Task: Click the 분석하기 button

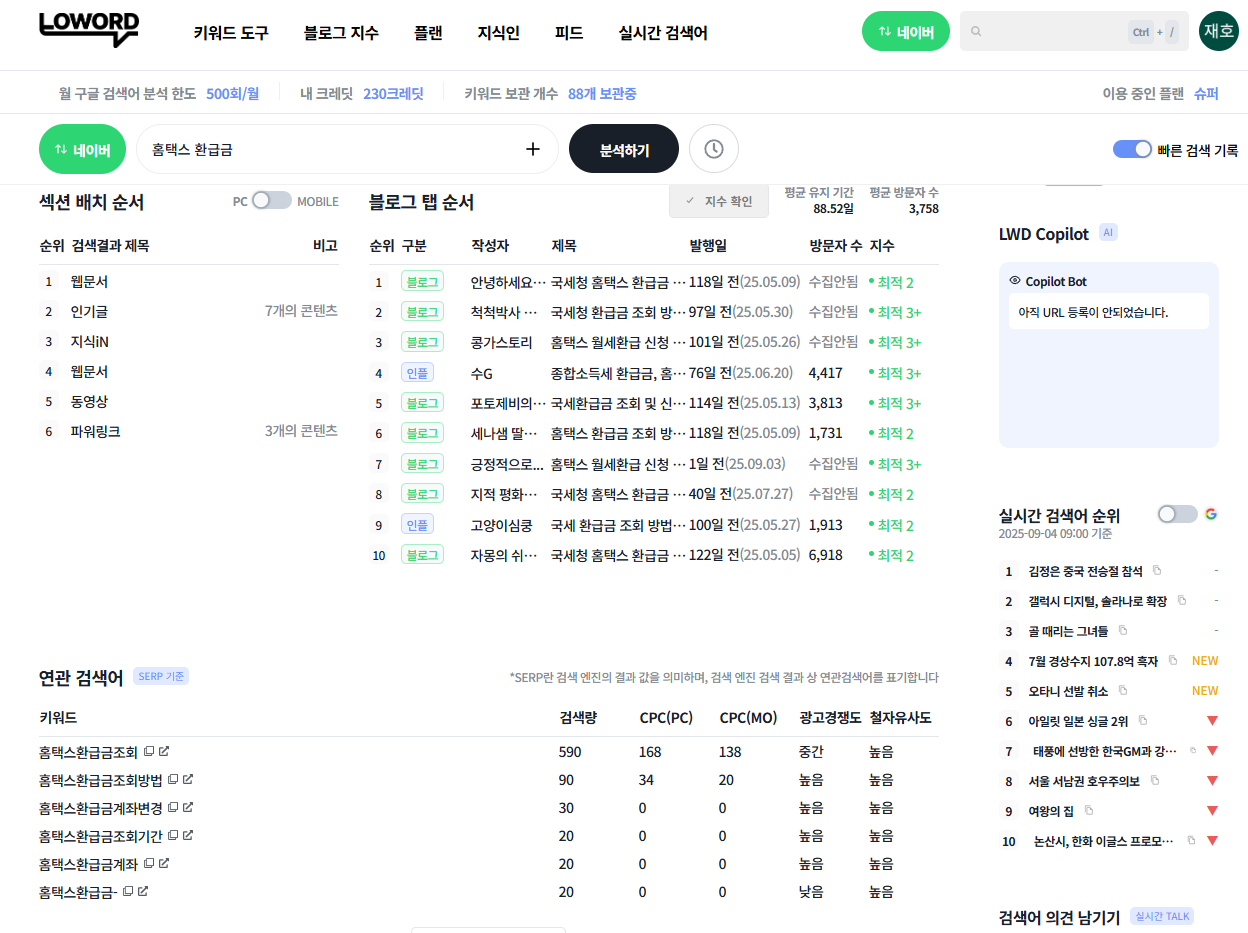Action: (624, 149)
